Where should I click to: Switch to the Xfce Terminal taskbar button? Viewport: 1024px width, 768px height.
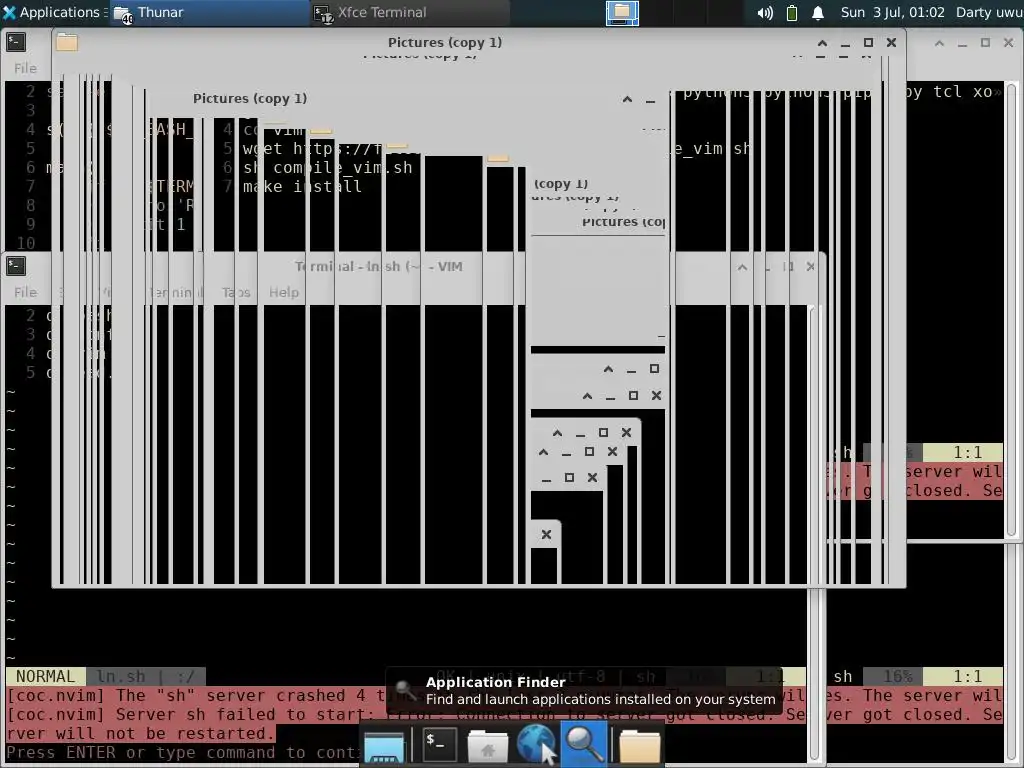[410, 12]
